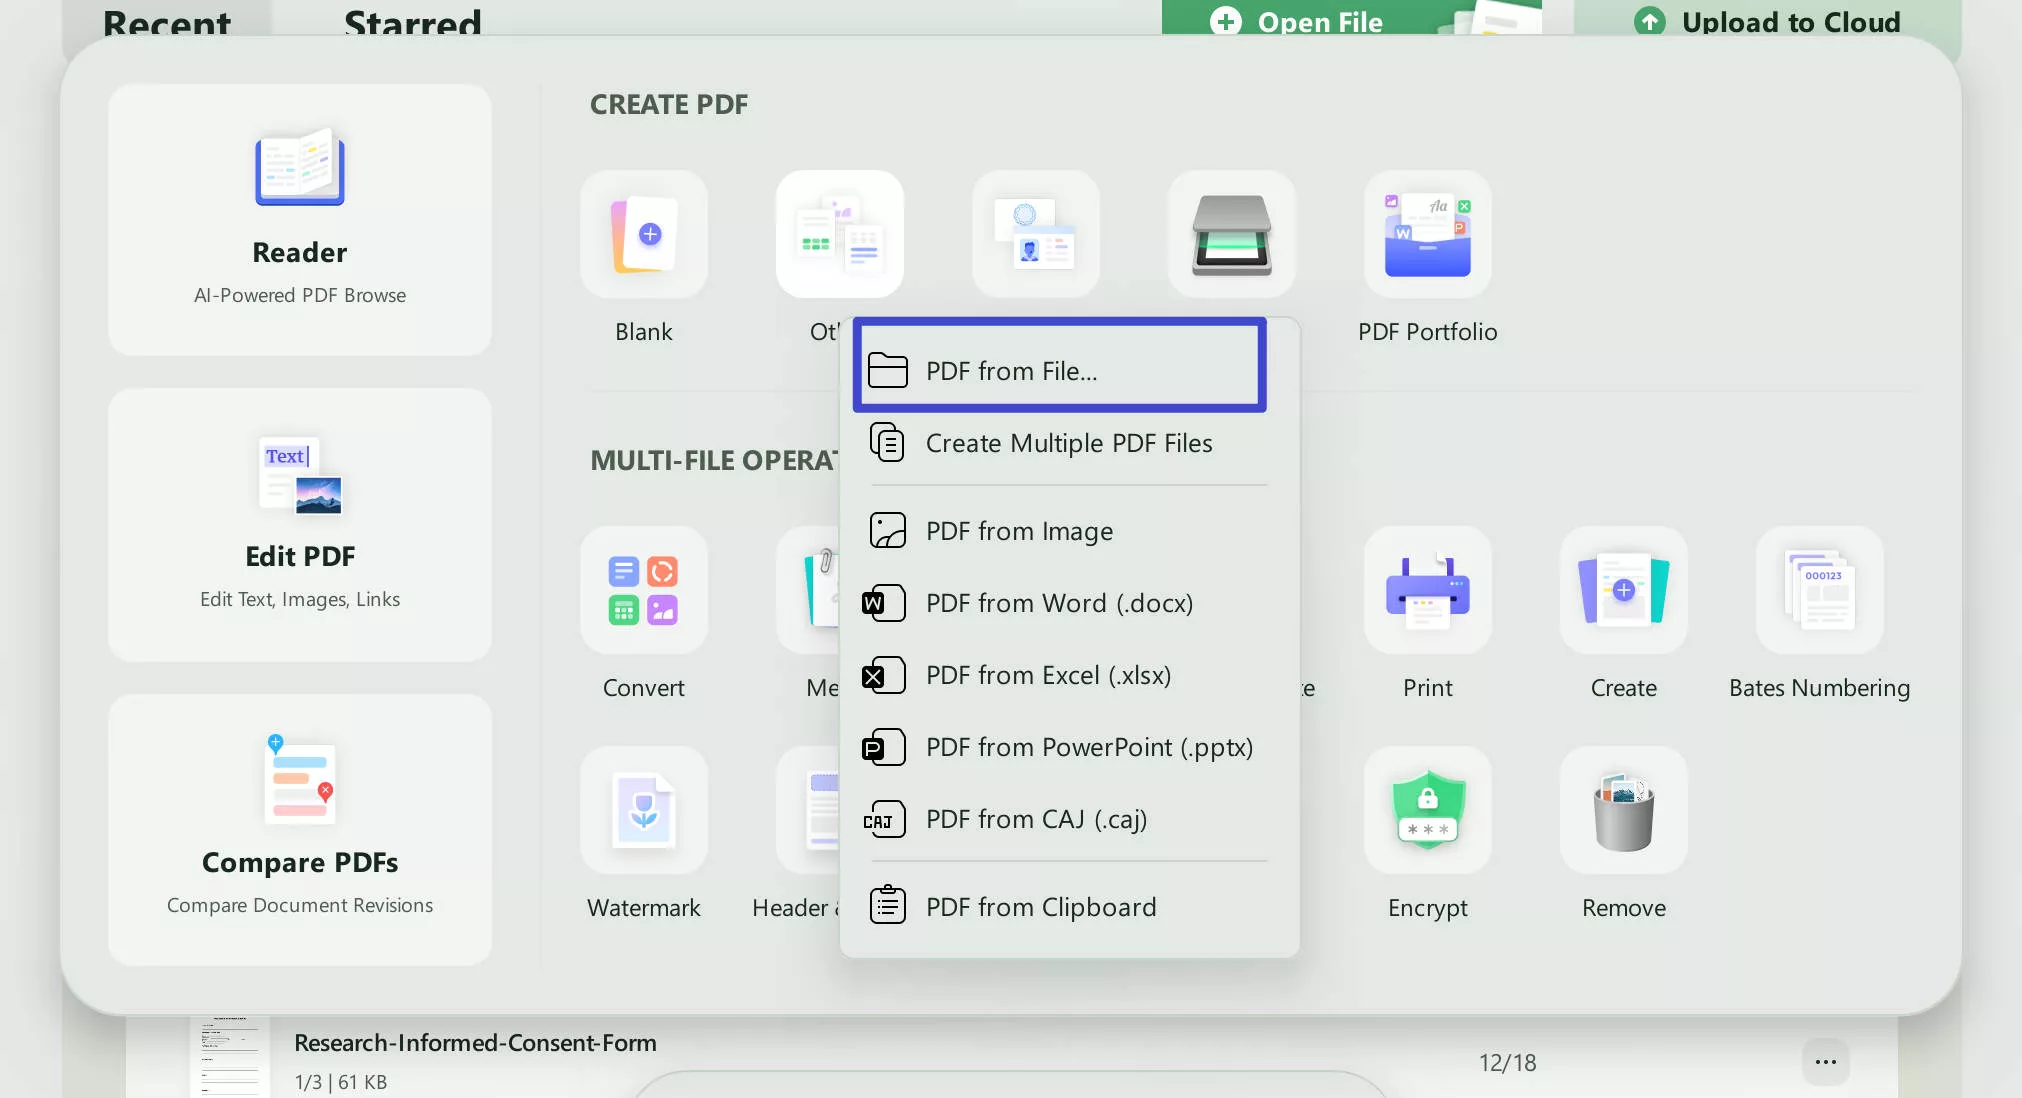Switch to the Starred tab
Screen dimensions: 2022x1098
point(412,22)
